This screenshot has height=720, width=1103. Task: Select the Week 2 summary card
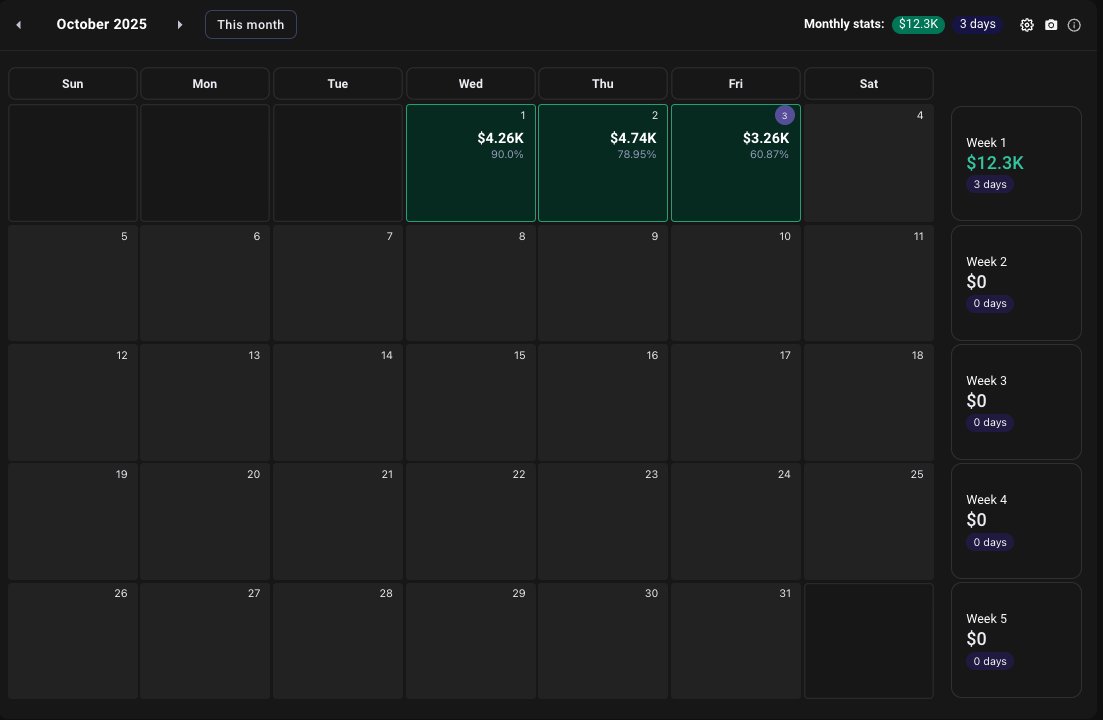click(1016, 283)
